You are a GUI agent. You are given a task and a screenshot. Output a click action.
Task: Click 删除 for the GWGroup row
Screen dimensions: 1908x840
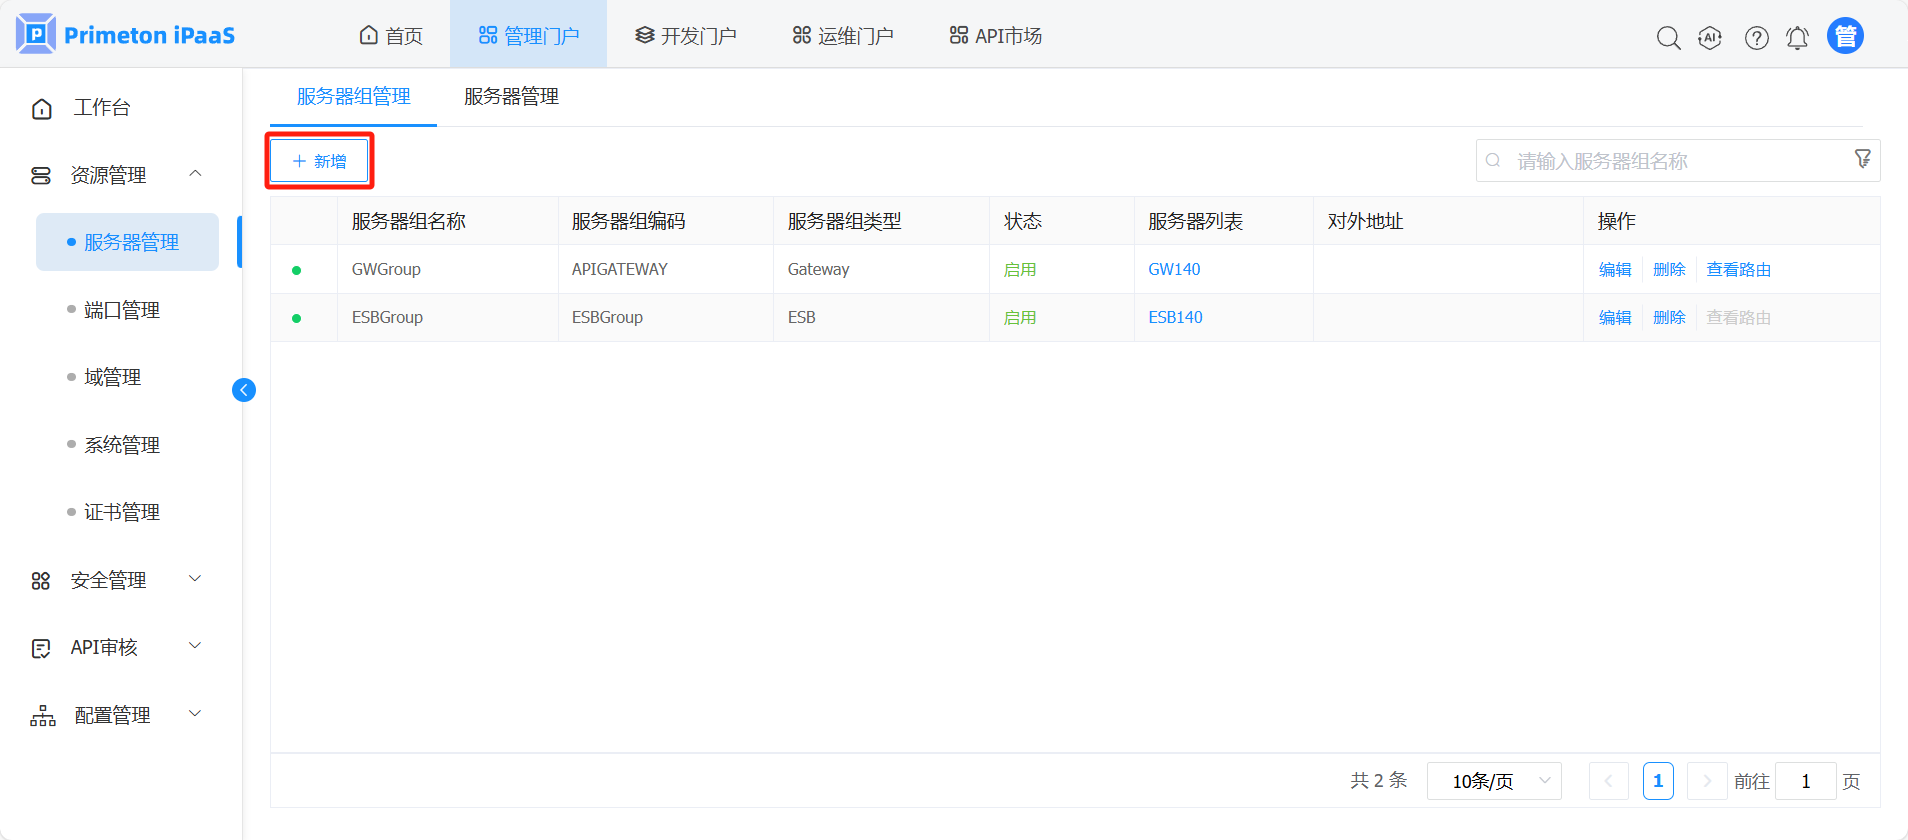click(x=1668, y=269)
